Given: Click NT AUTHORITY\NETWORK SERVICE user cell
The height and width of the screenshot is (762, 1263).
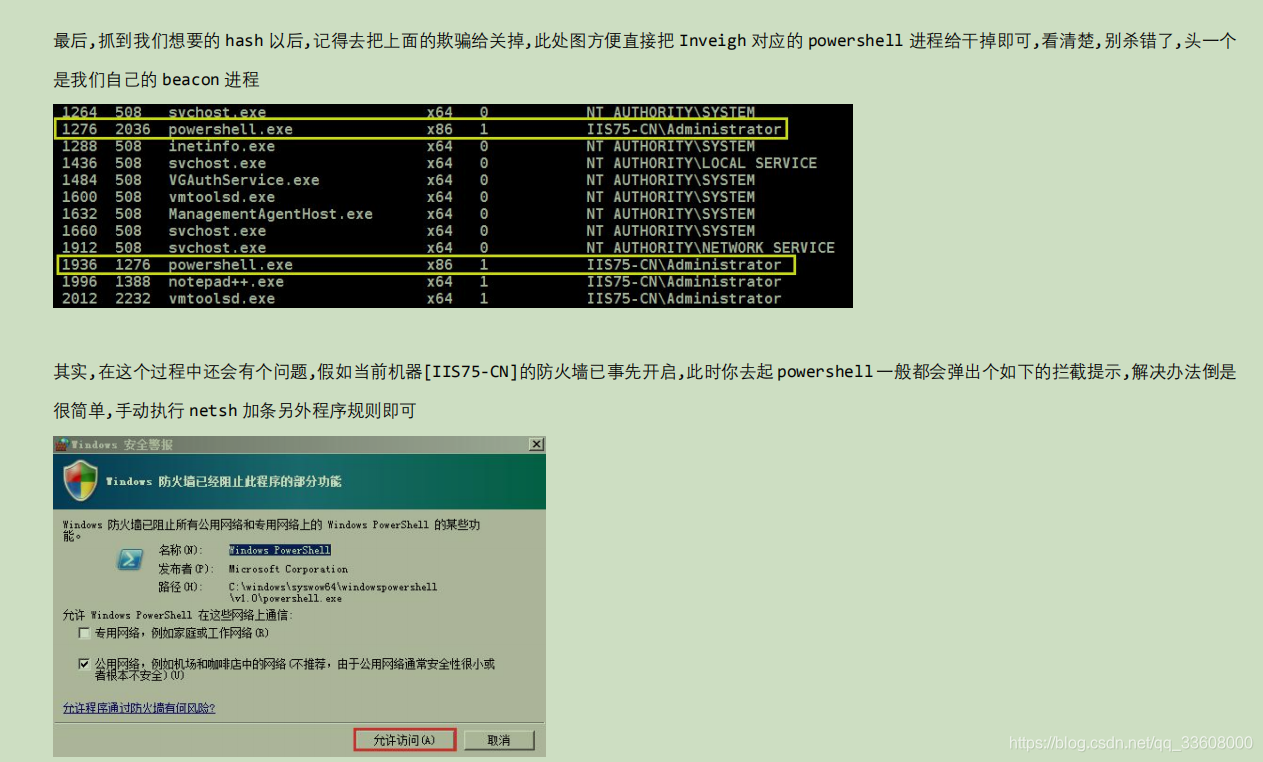Looking at the screenshot, I should click(710, 248).
